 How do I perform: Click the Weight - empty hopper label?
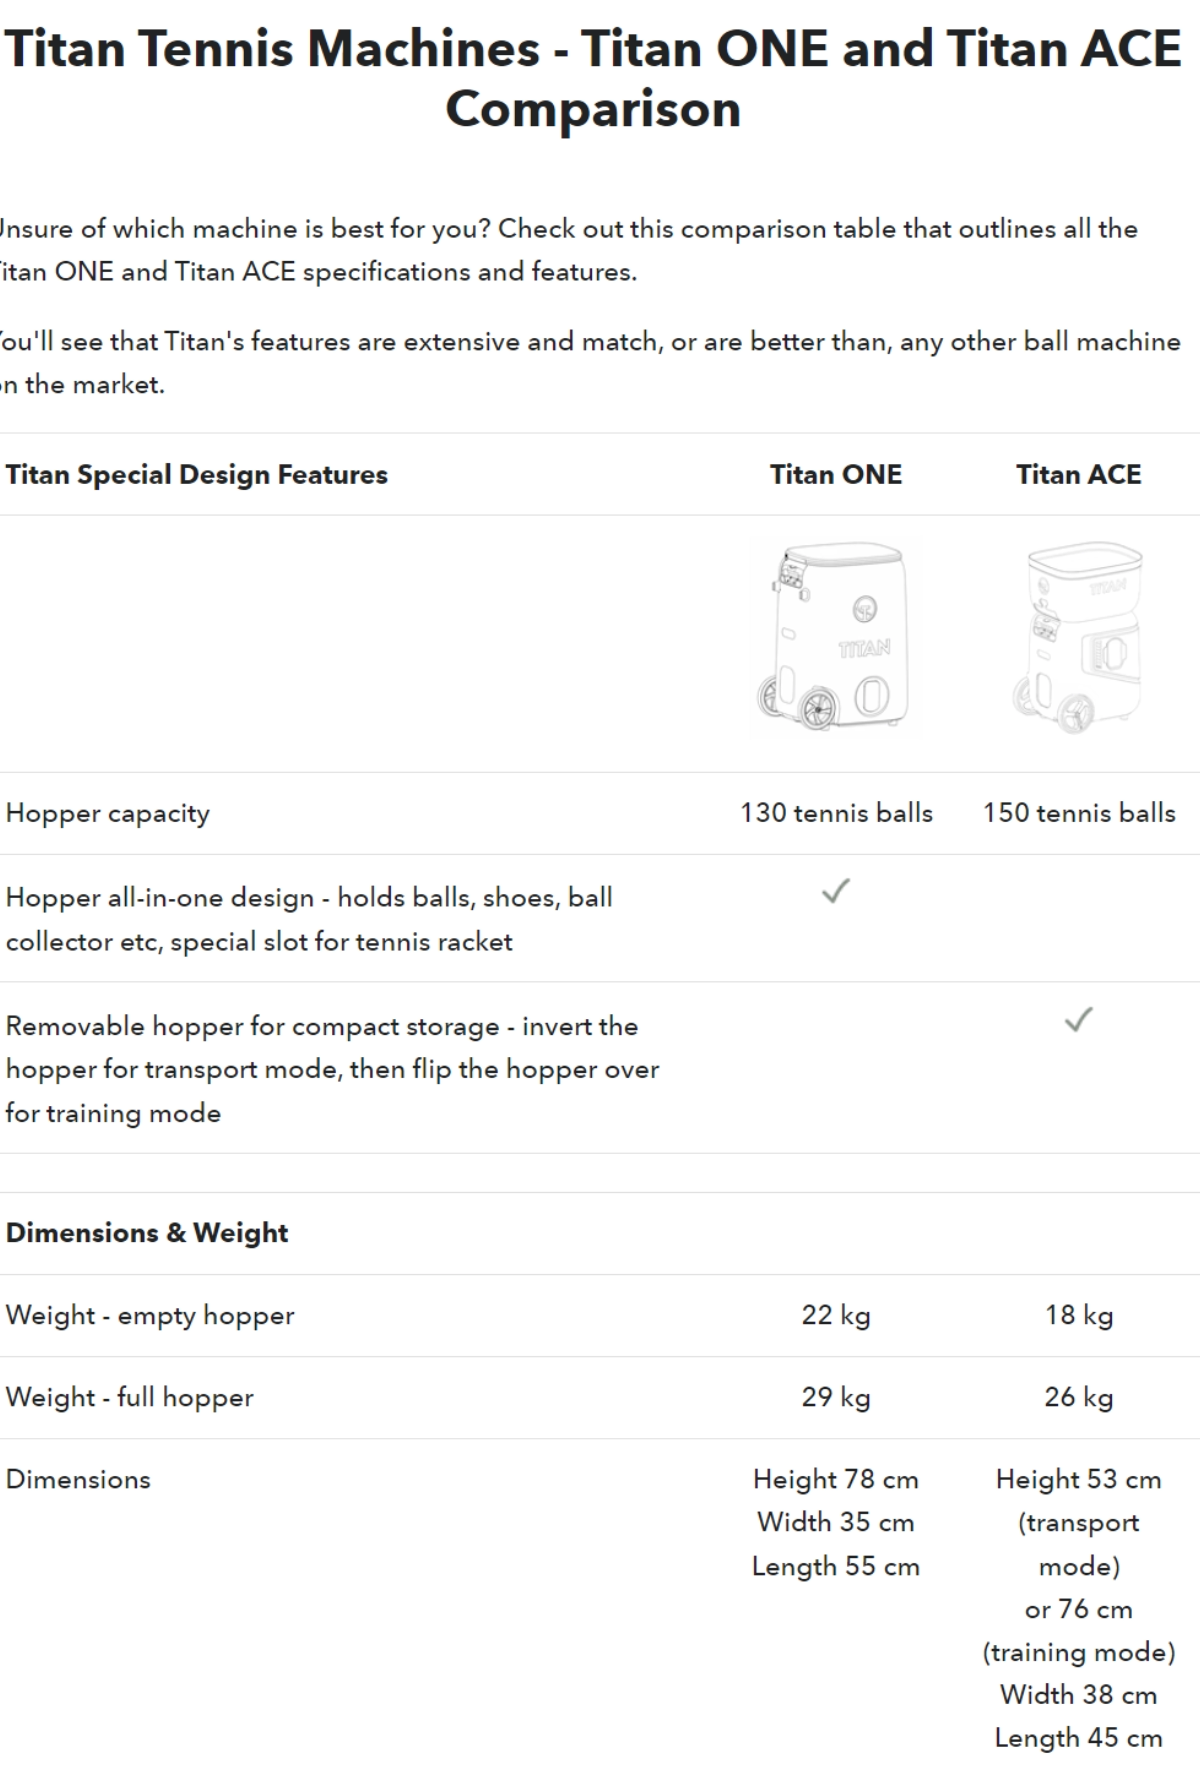pos(150,1316)
